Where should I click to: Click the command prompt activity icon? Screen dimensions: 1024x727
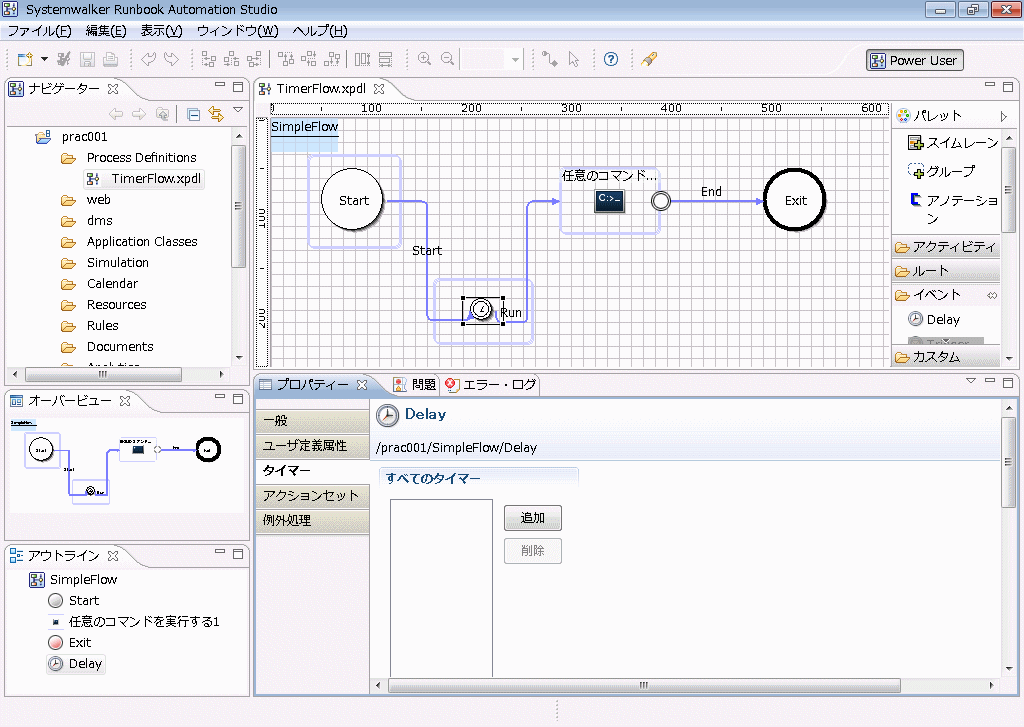click(609, 201)
